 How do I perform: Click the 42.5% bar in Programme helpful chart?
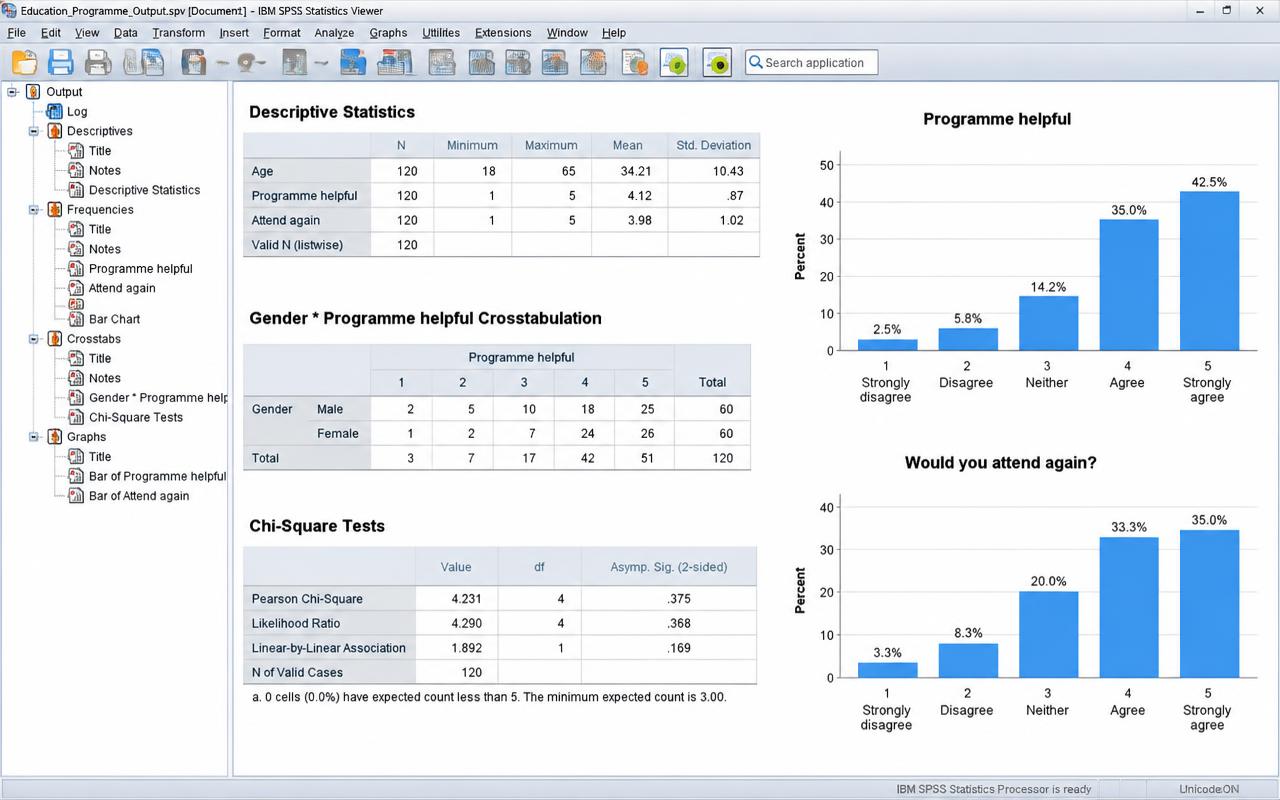tap(1208, 271)
